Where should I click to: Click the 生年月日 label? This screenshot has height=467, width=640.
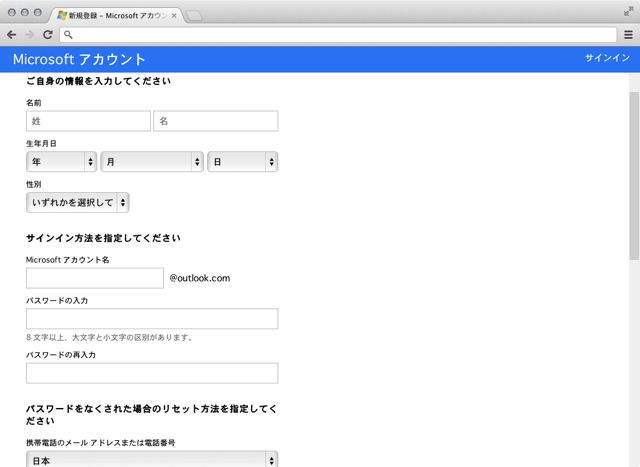pyautogui.click(x=41, y=143)
